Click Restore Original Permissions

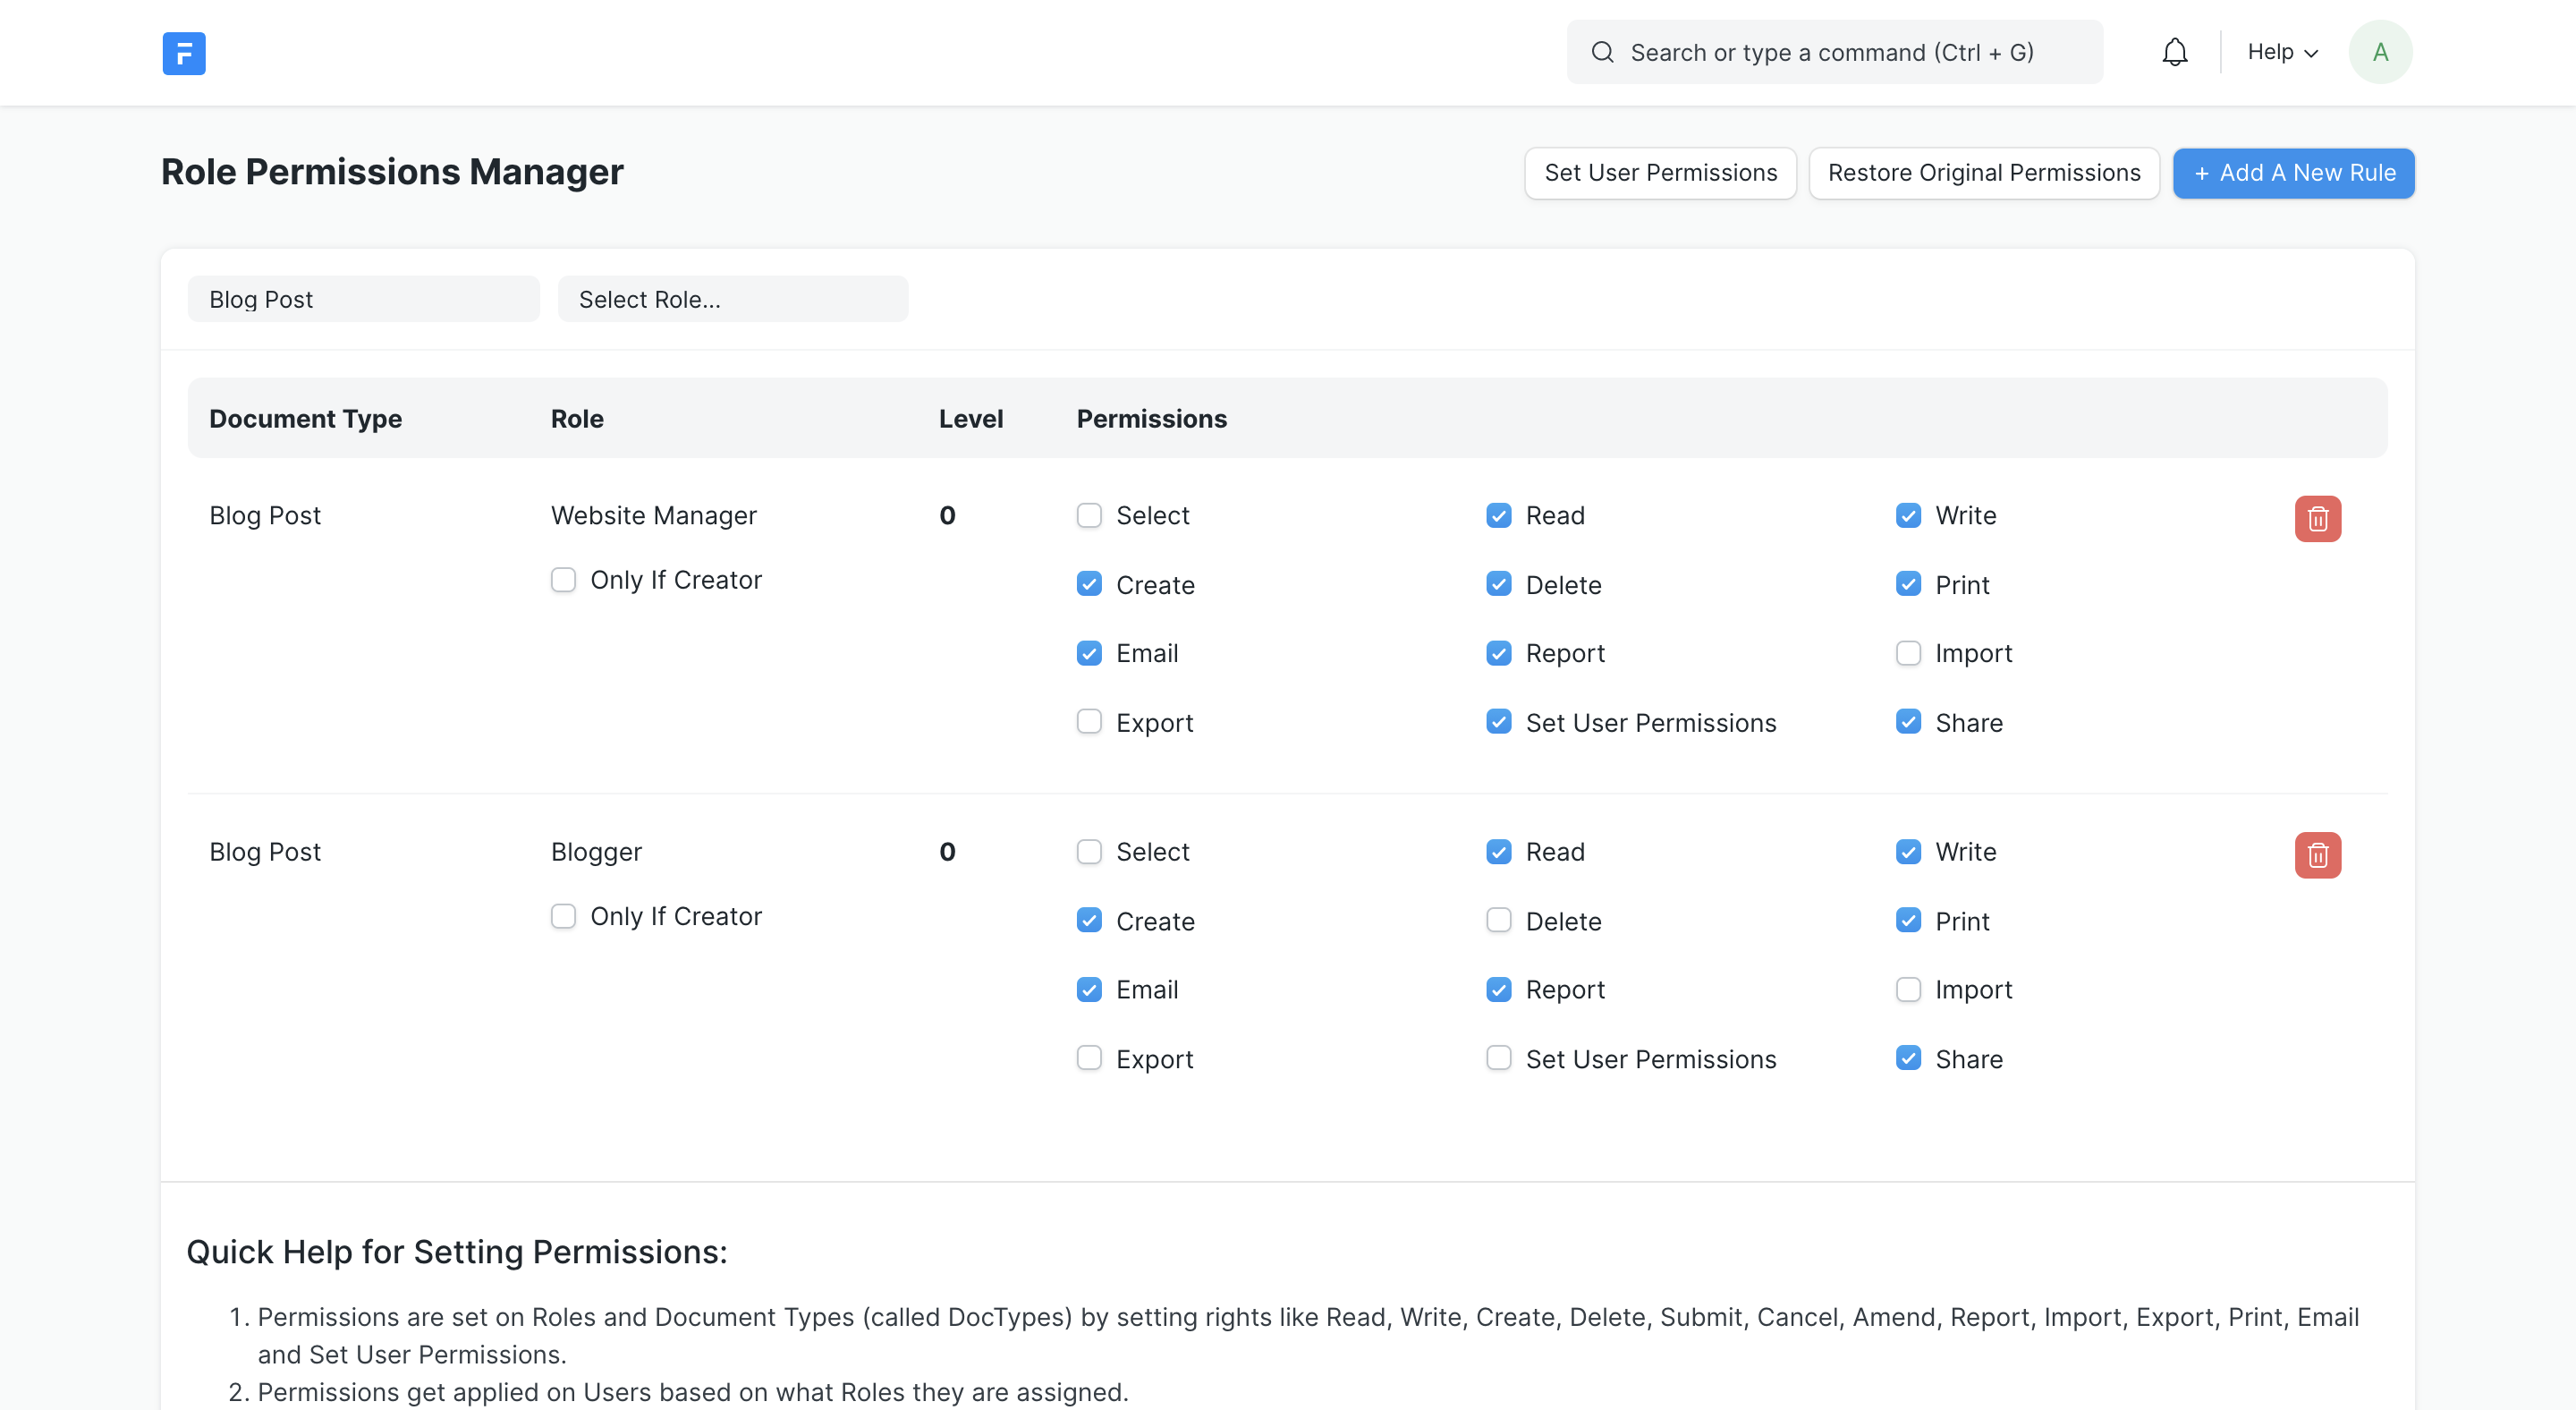[1984, 172]
